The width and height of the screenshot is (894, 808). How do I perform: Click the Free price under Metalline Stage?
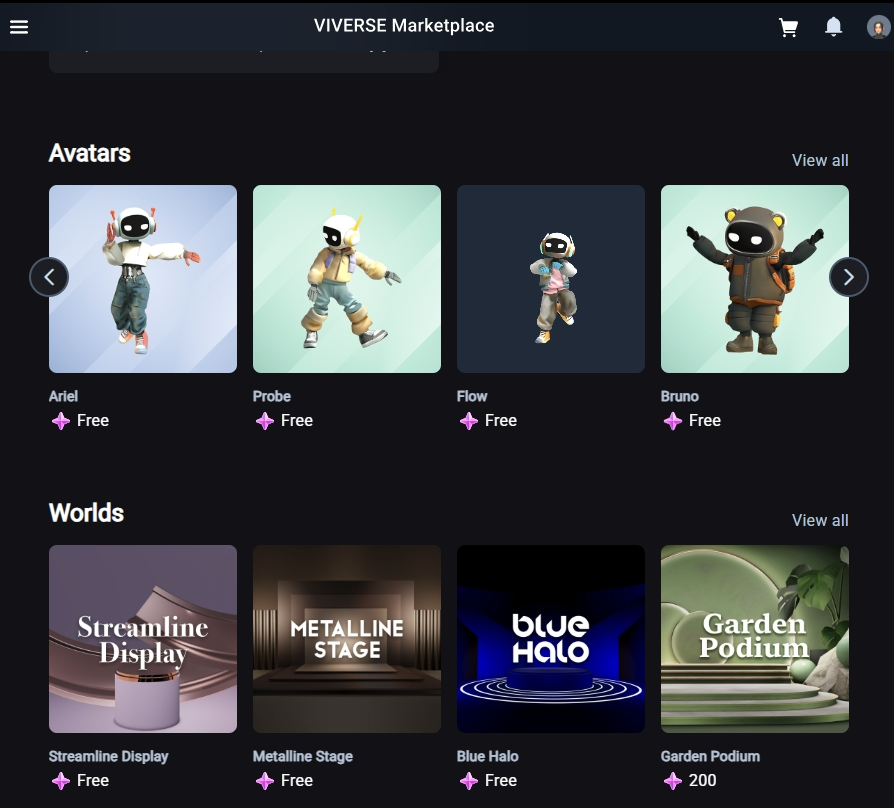[x=297, y=781]
